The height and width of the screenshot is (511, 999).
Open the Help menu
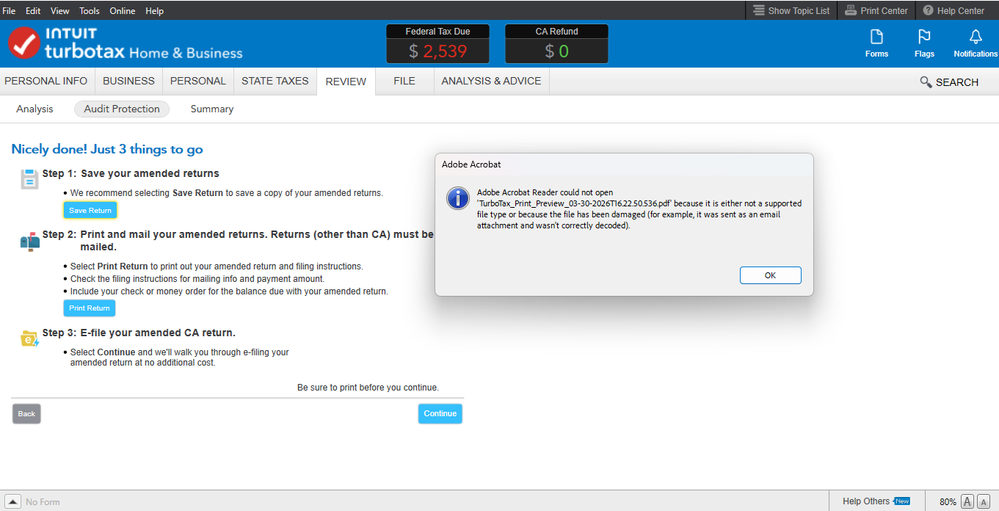coord(154,11)
